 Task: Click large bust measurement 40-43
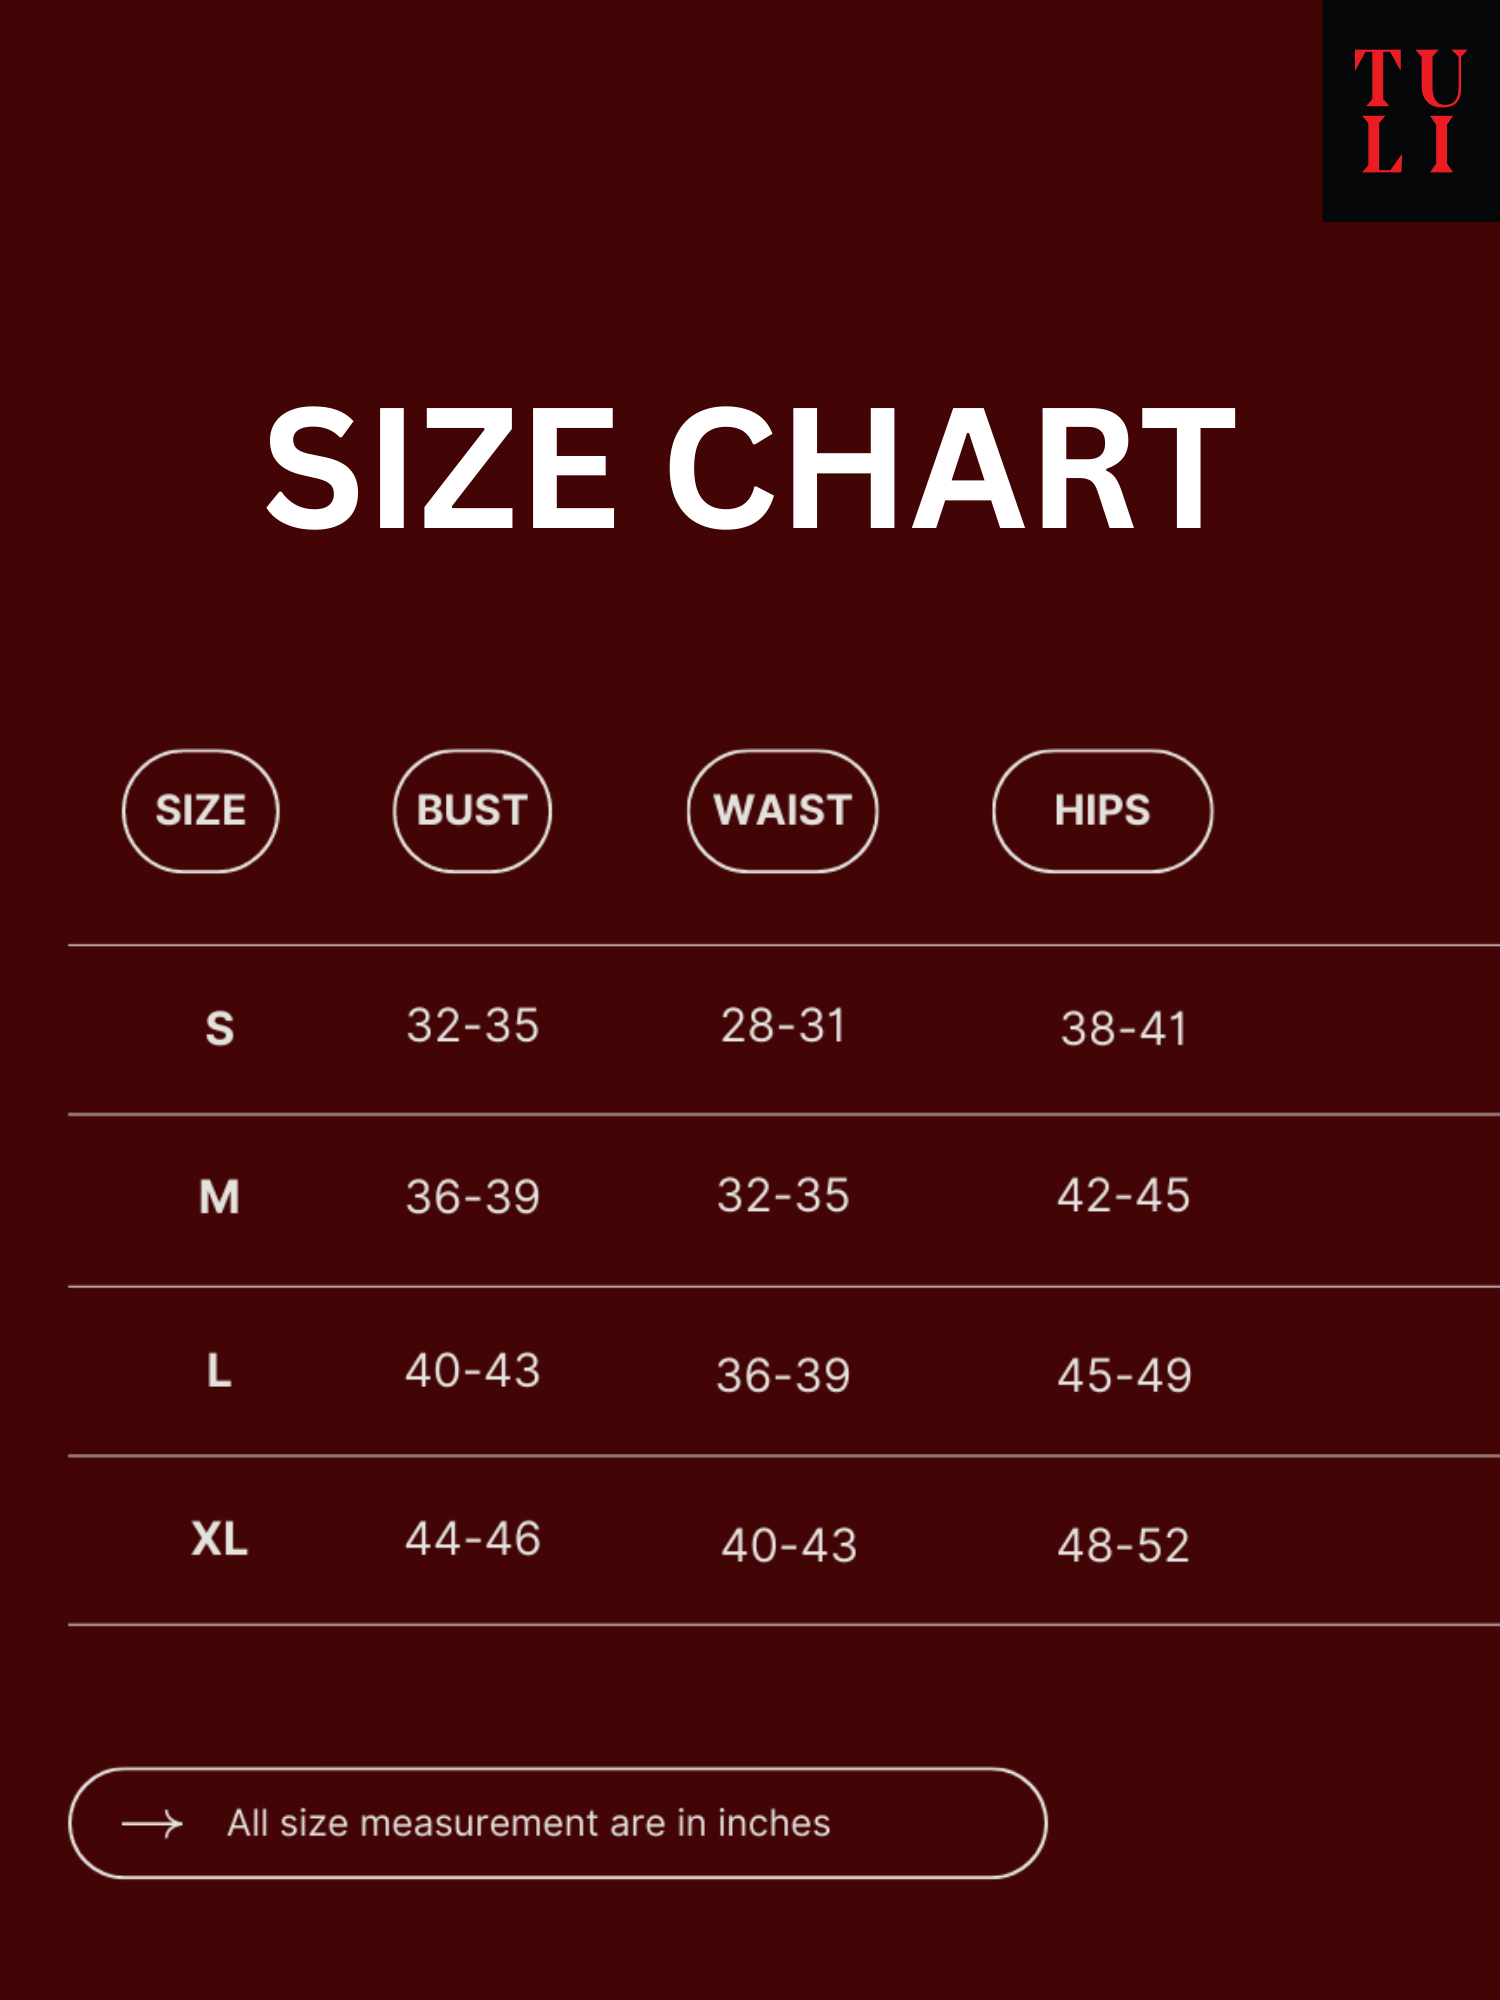click(473, 1370)
